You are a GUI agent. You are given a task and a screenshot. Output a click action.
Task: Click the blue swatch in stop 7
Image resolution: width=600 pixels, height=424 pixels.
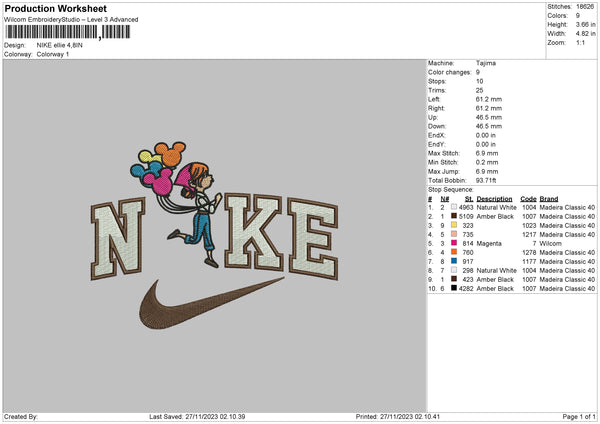pyautogui.click(x=454, y=261)
